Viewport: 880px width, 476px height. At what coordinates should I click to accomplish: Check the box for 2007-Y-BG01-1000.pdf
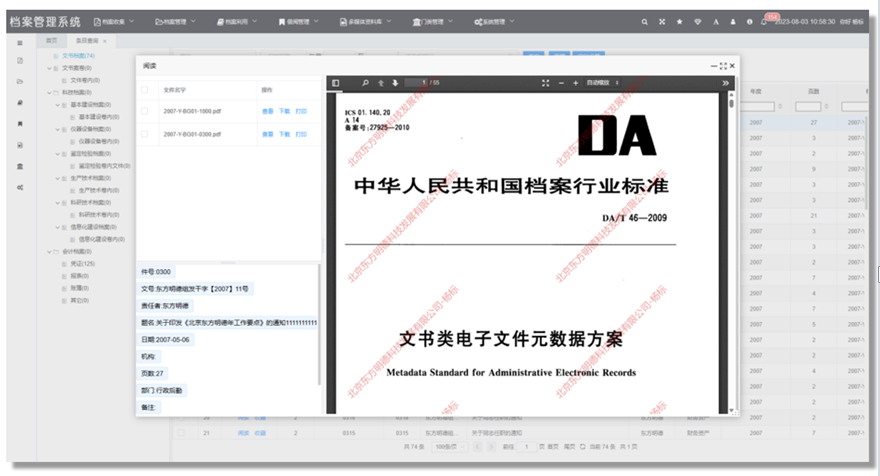pos(145,110)
